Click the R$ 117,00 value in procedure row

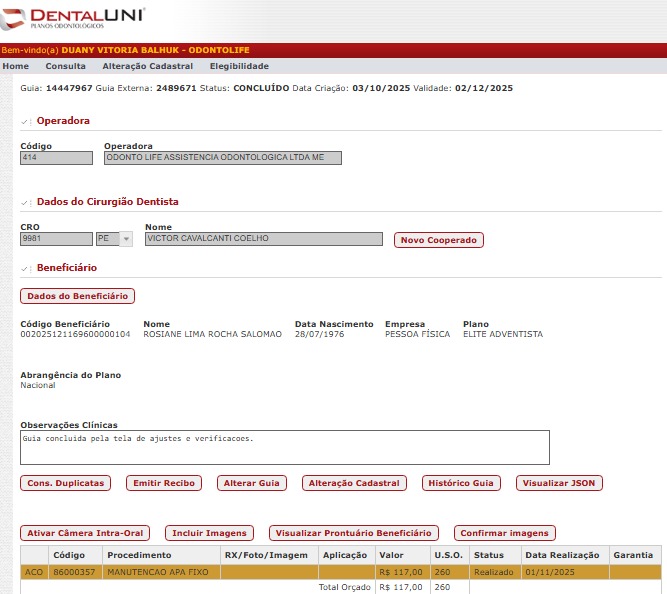pos(402,572)
